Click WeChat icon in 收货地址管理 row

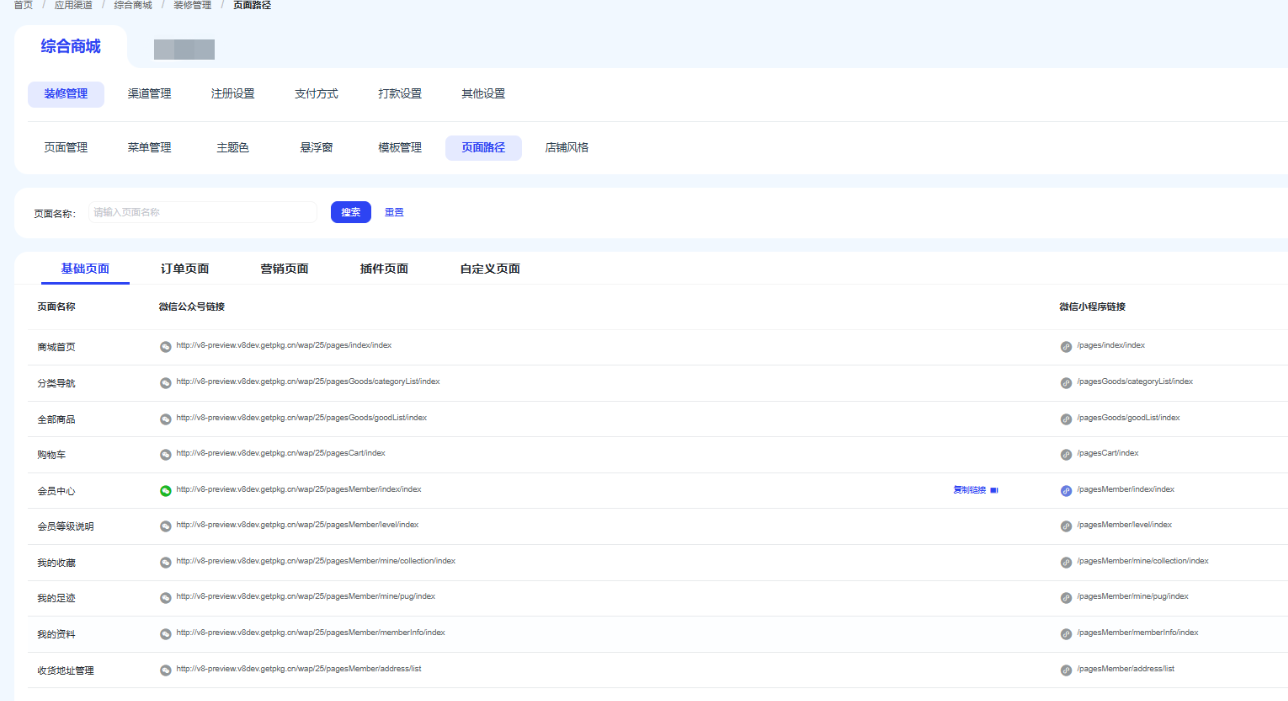tap(166, 671)
